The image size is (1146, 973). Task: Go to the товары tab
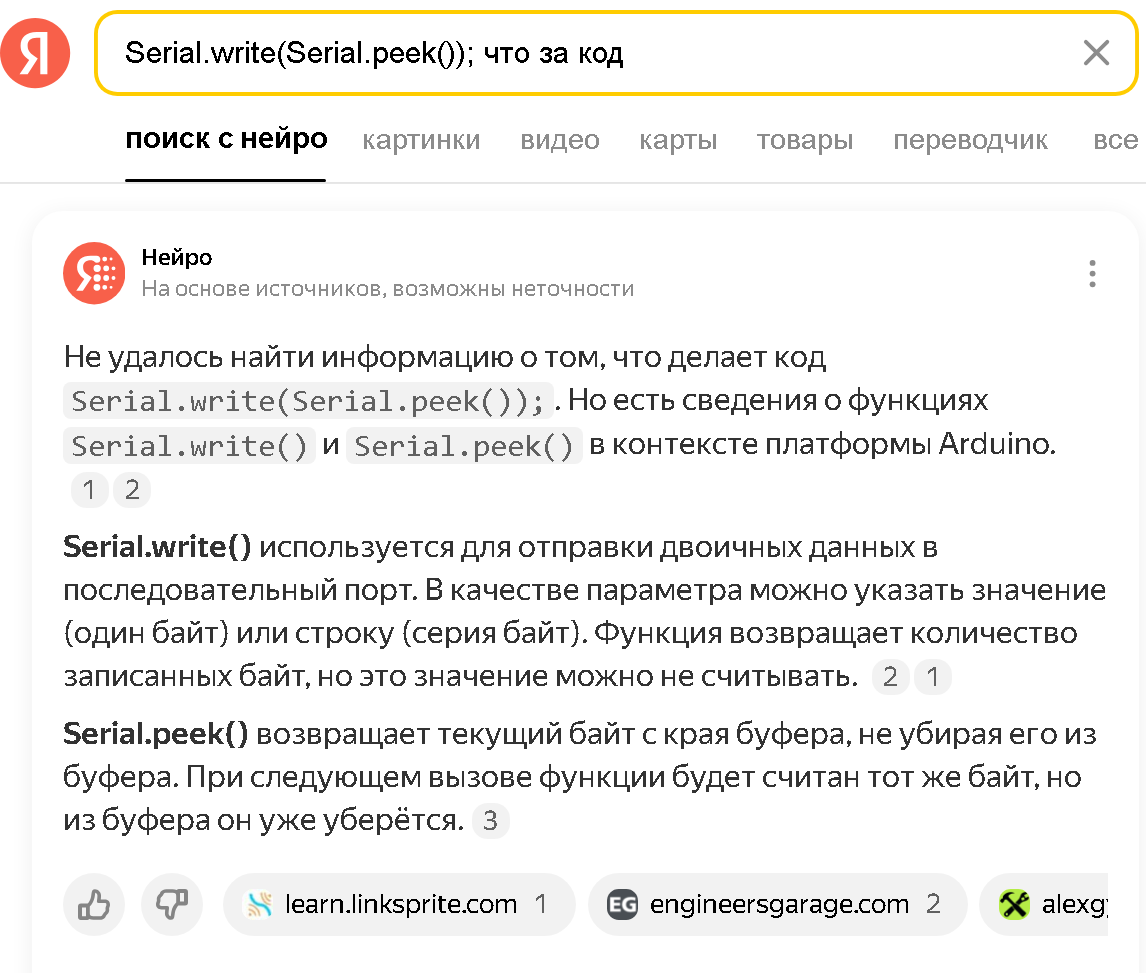[x=804, y=140]
